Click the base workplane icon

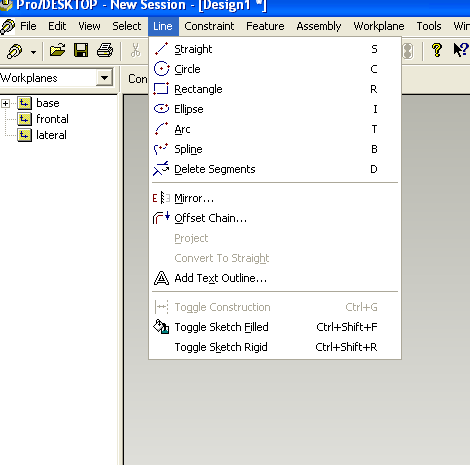click(25, 103)
